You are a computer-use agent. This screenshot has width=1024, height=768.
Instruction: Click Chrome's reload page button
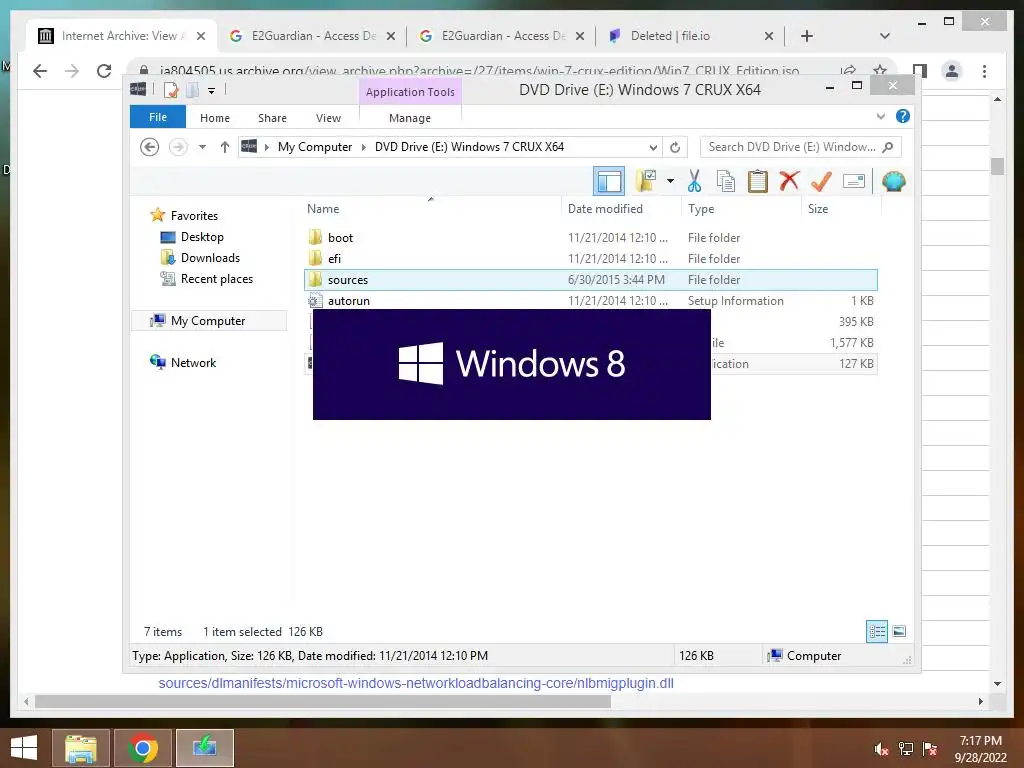click(x=104, y=71)
